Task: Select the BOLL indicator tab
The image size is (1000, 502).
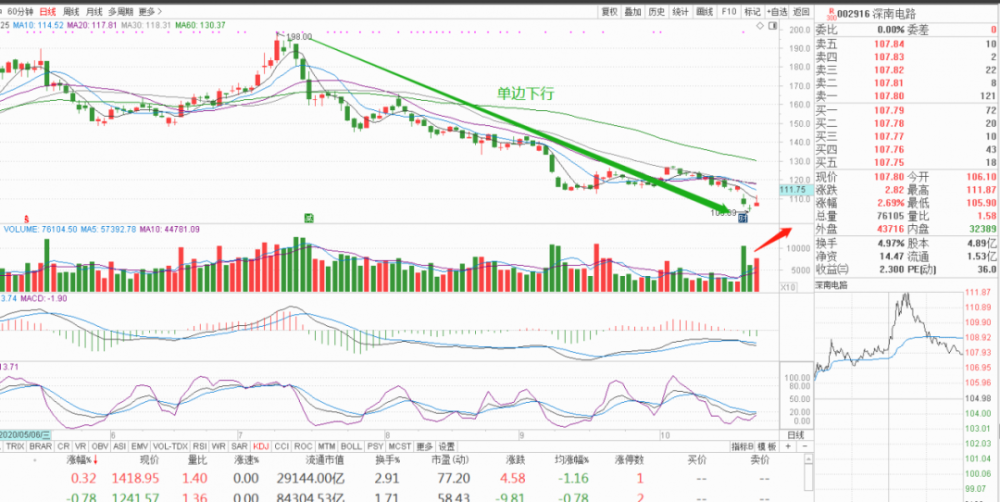Action: [351, 447]
